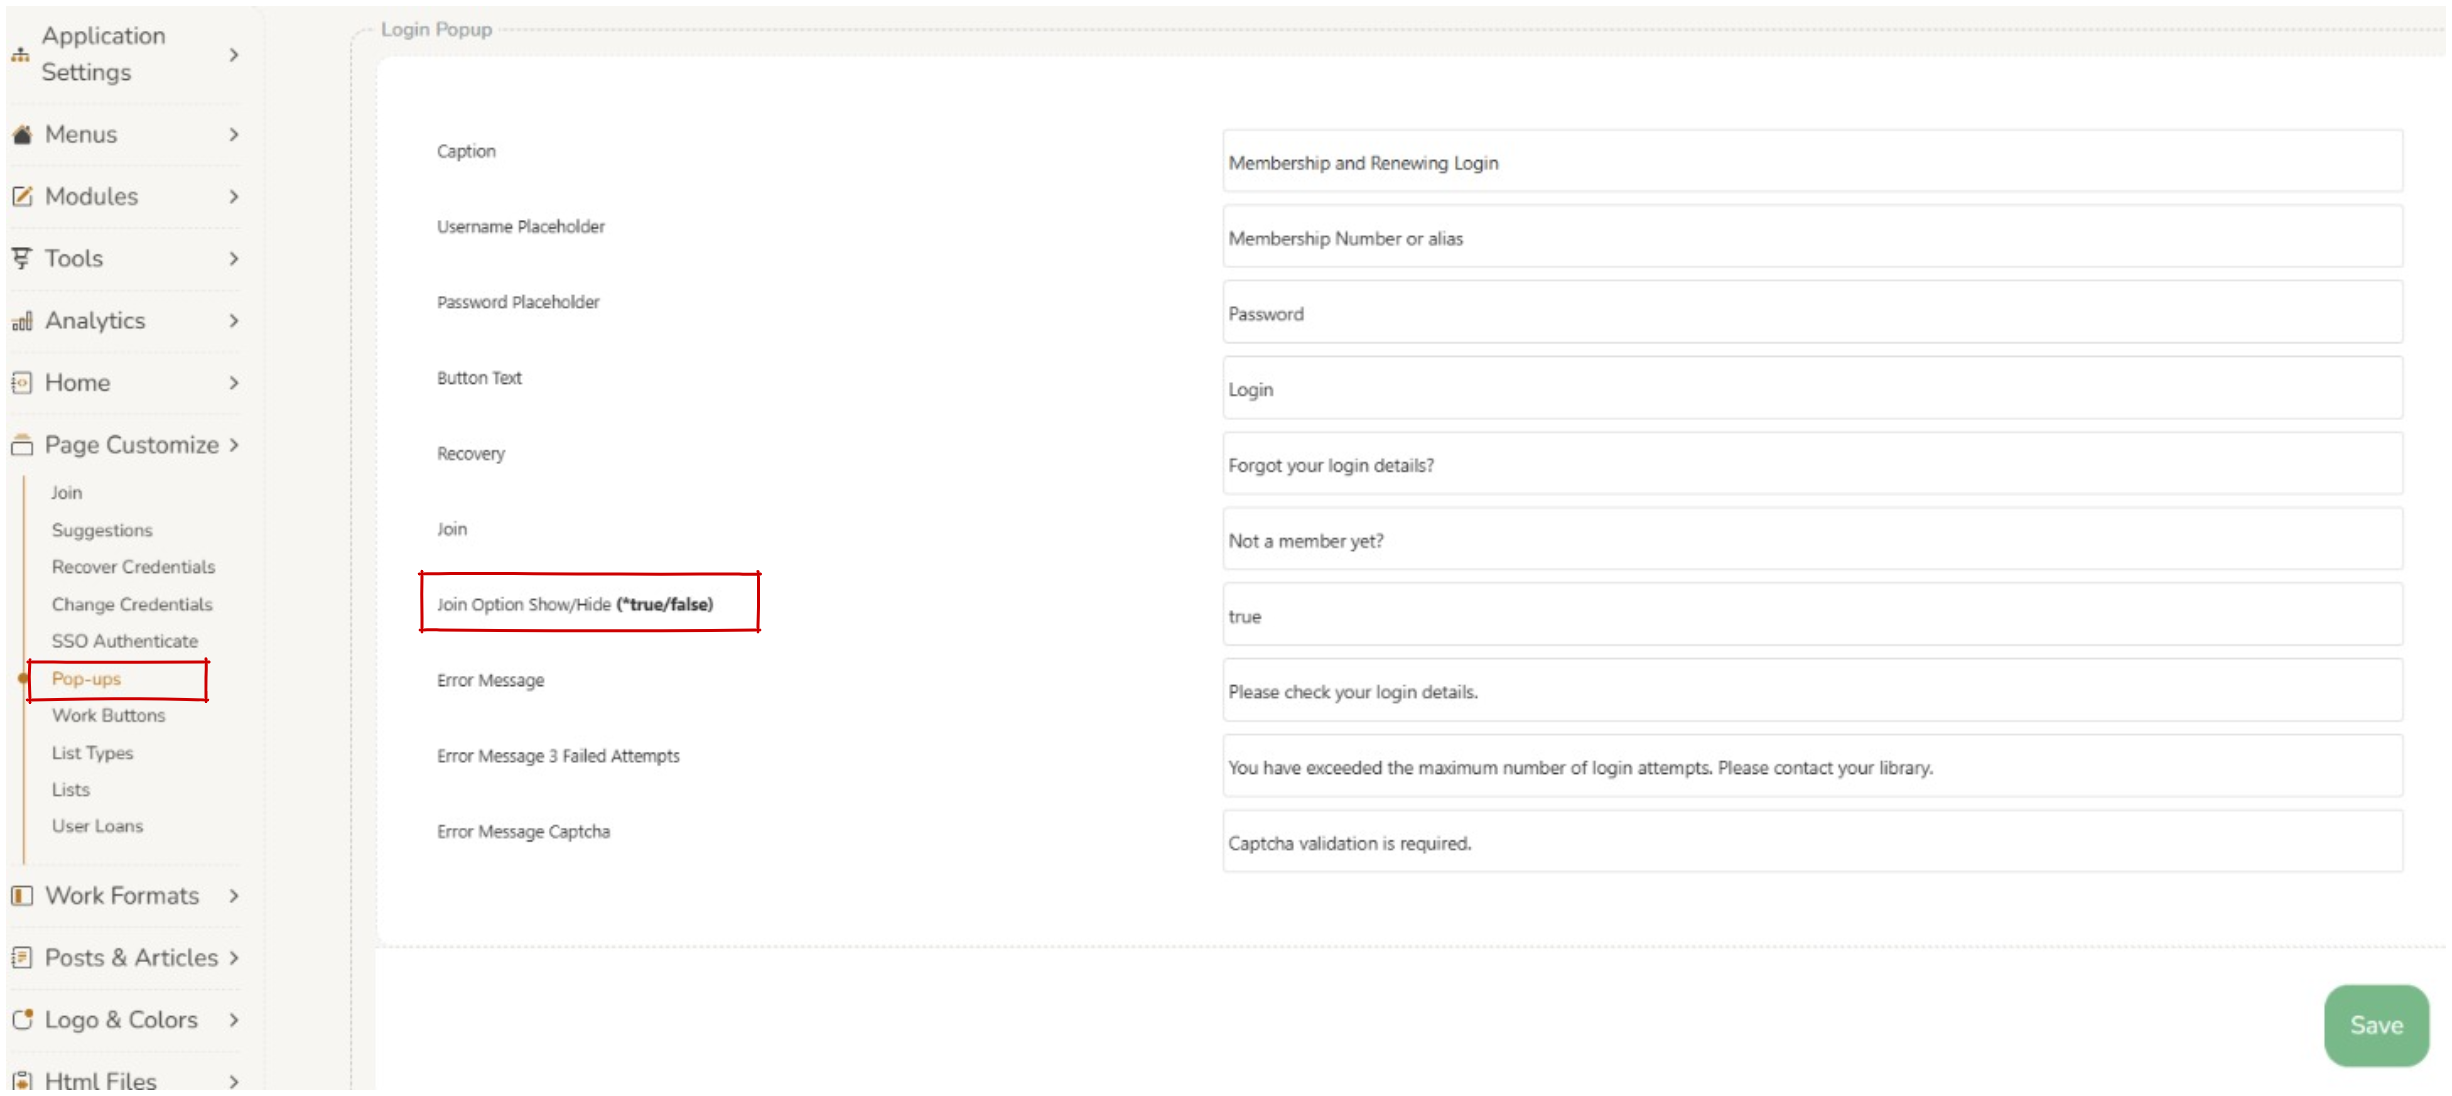Click the Analytics bar chart icon
Screen dimensions: 2452x1096
22,321
